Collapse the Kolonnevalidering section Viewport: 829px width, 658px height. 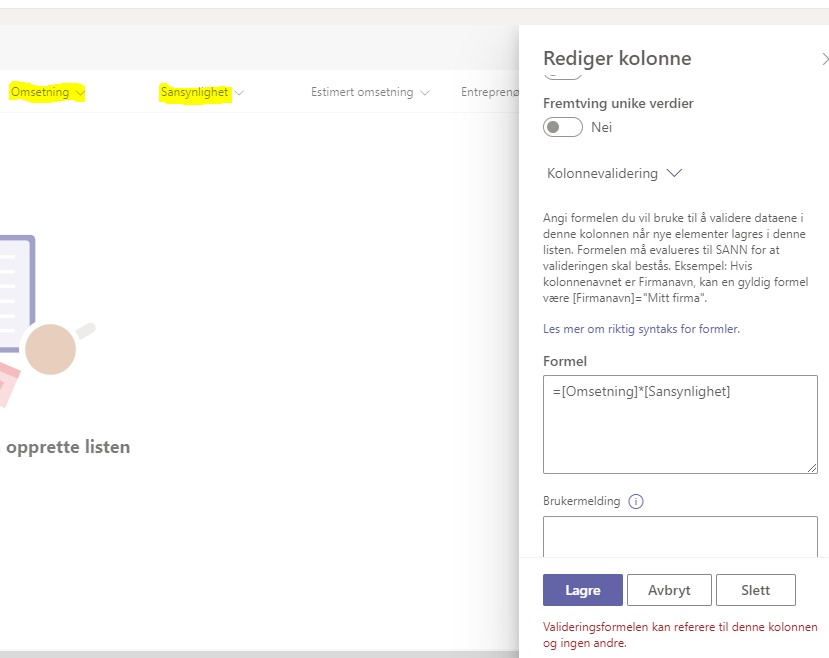coord(674,173)
